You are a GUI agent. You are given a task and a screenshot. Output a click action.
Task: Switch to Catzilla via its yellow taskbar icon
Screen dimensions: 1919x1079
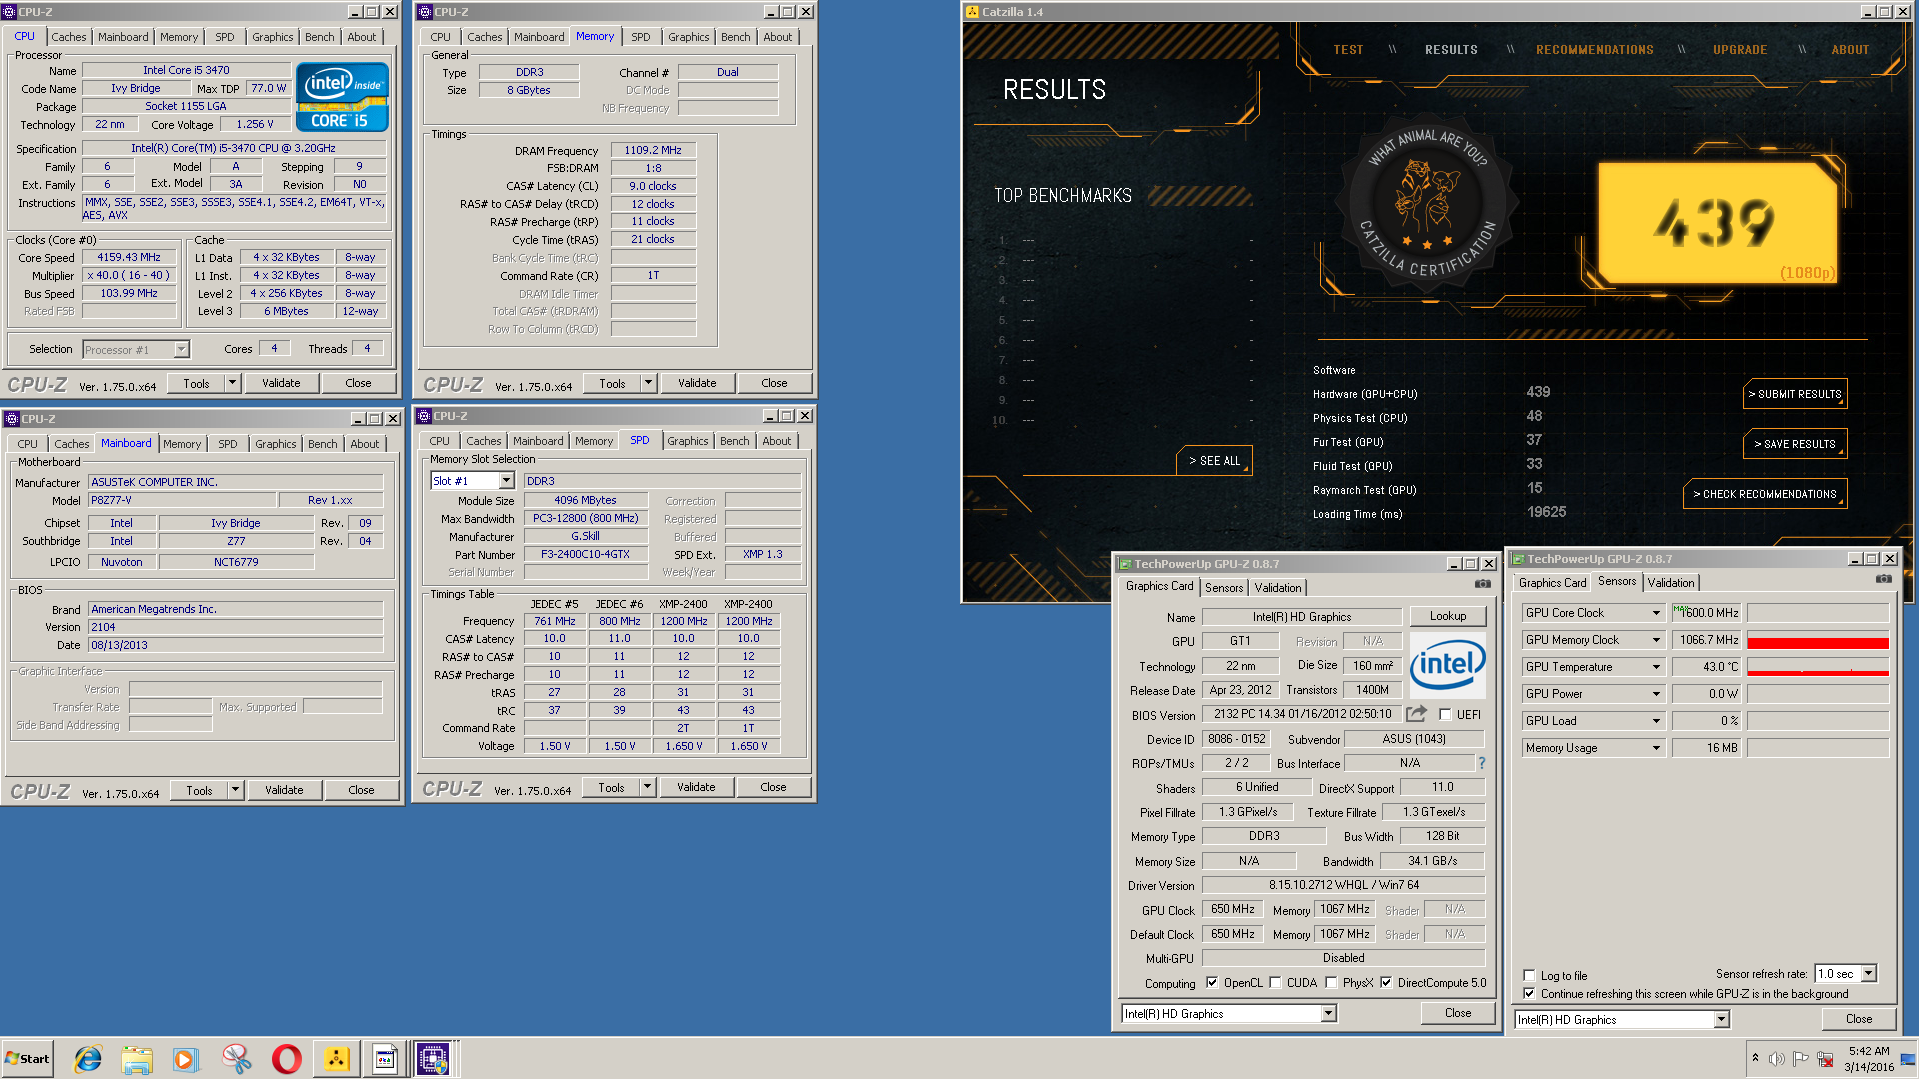(x=336, y=1059)
